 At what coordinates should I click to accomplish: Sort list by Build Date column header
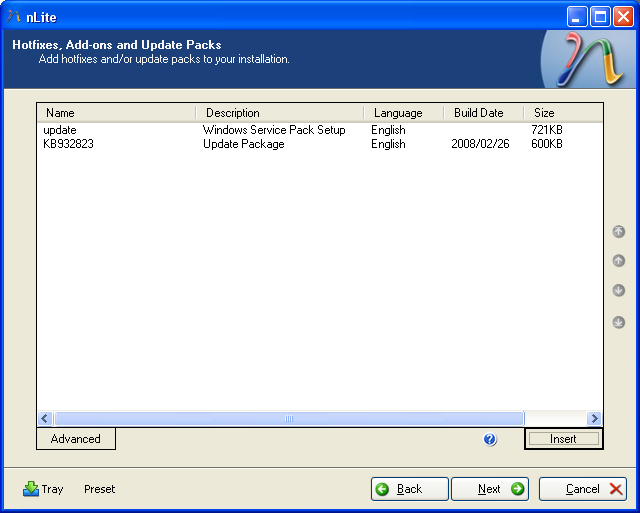(484, 113)
